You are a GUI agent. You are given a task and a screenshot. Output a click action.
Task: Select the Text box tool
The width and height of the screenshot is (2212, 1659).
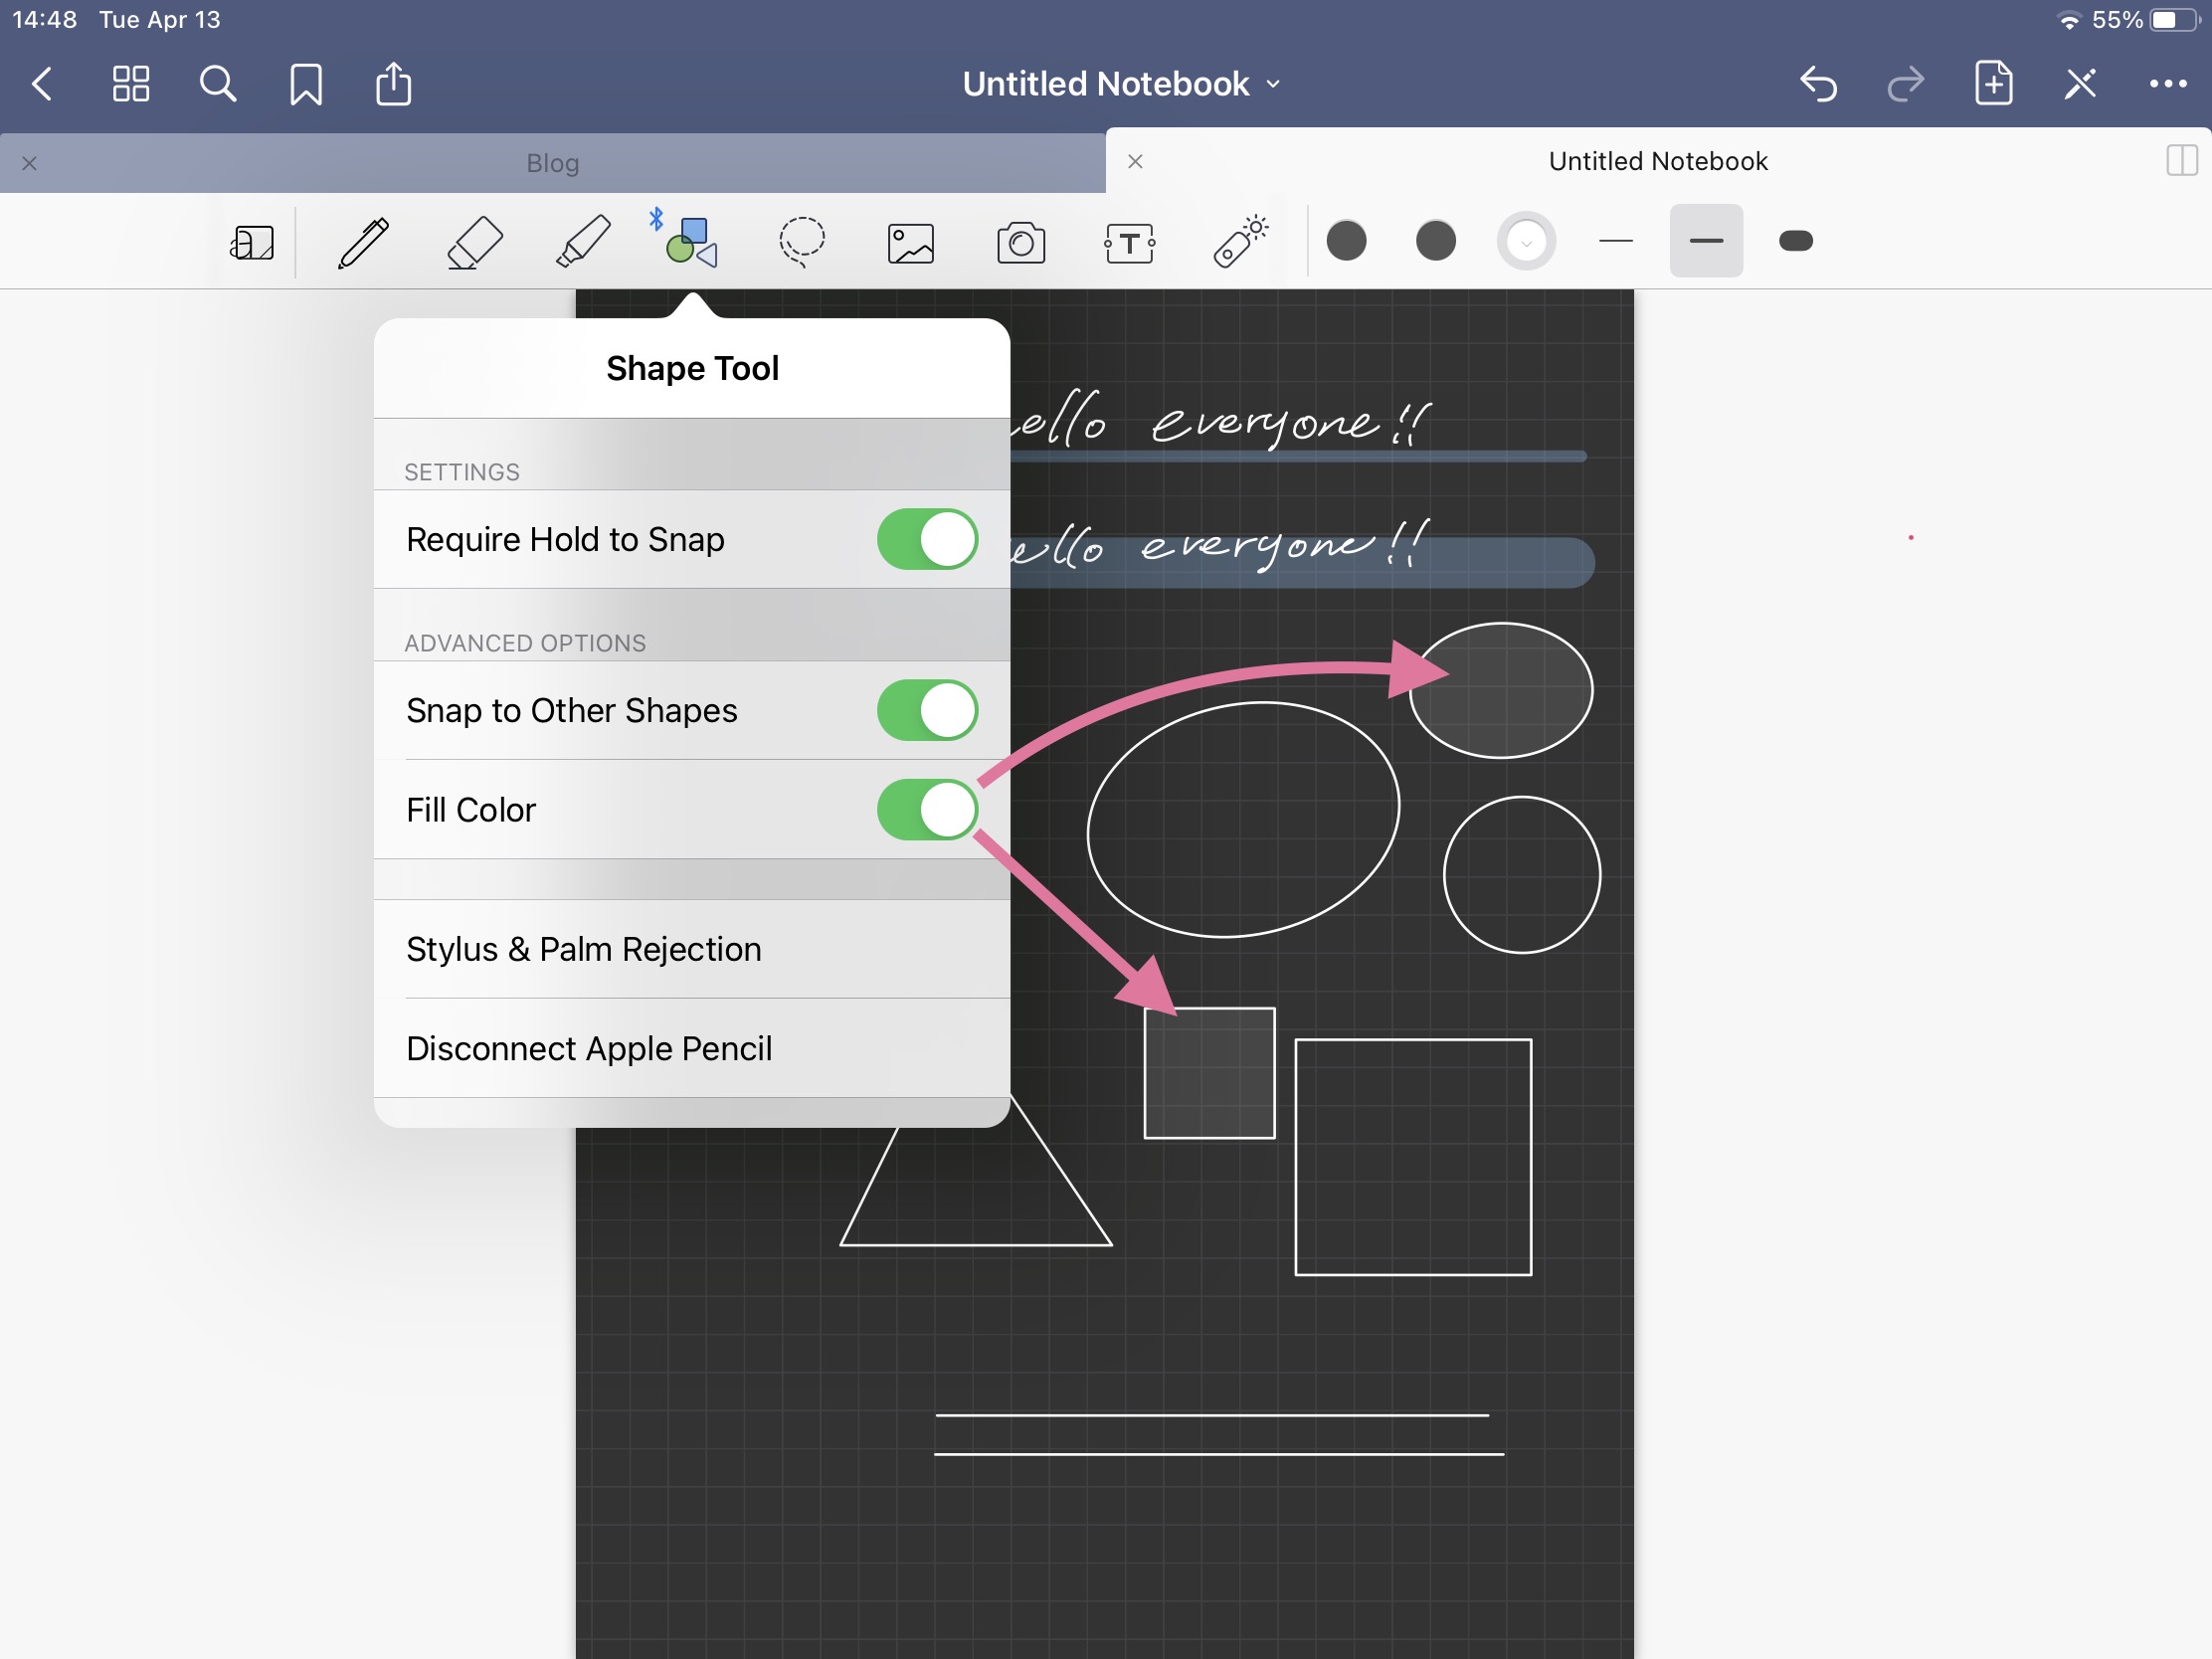click(1130, 243)
